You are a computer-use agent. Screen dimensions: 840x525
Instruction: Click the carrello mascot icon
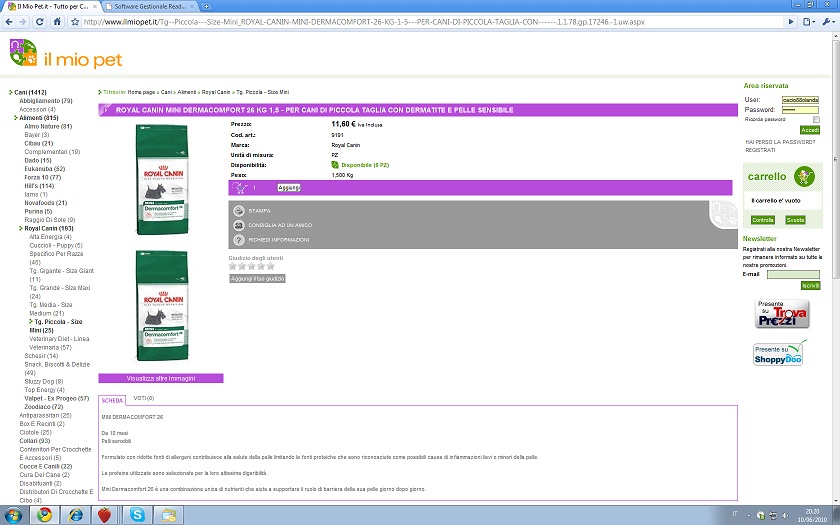[x=804, y=176]
